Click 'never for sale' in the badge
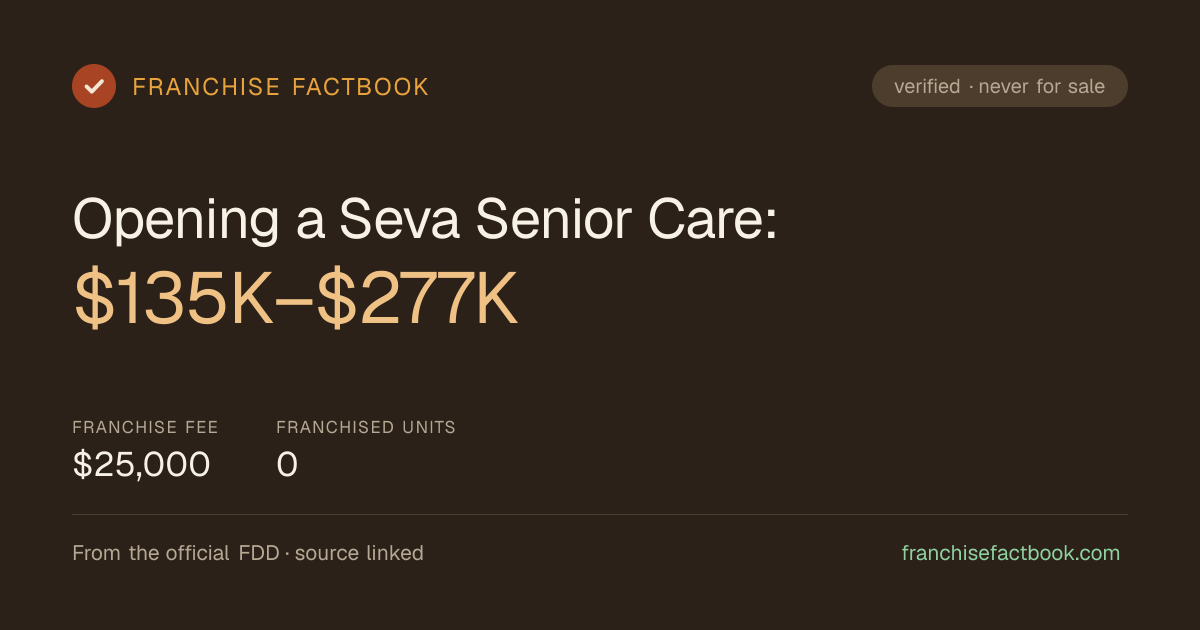 click(x=1042, y=86)
